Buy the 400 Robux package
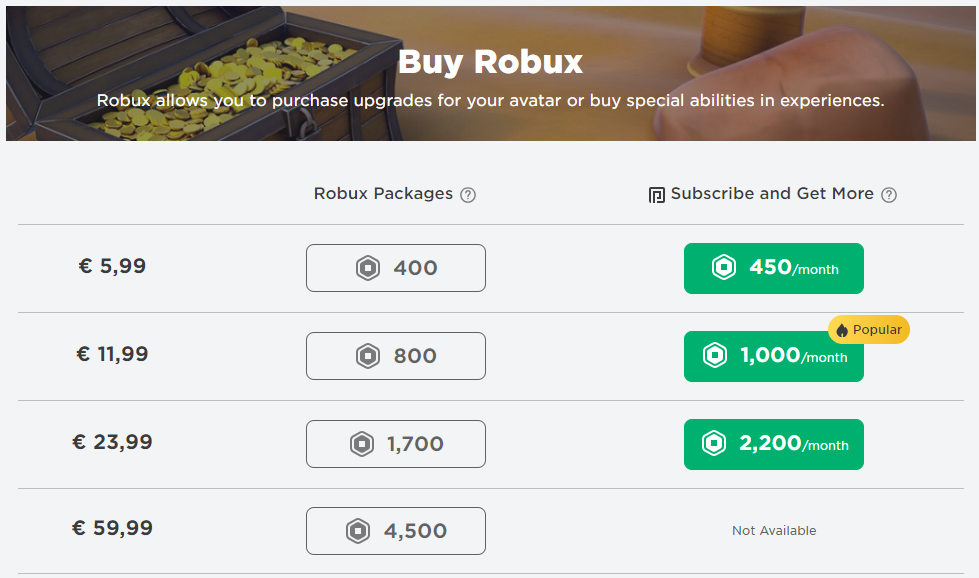The height and width of the screenshot is (578, 979). pyautogui.click(x=396, y=268)
